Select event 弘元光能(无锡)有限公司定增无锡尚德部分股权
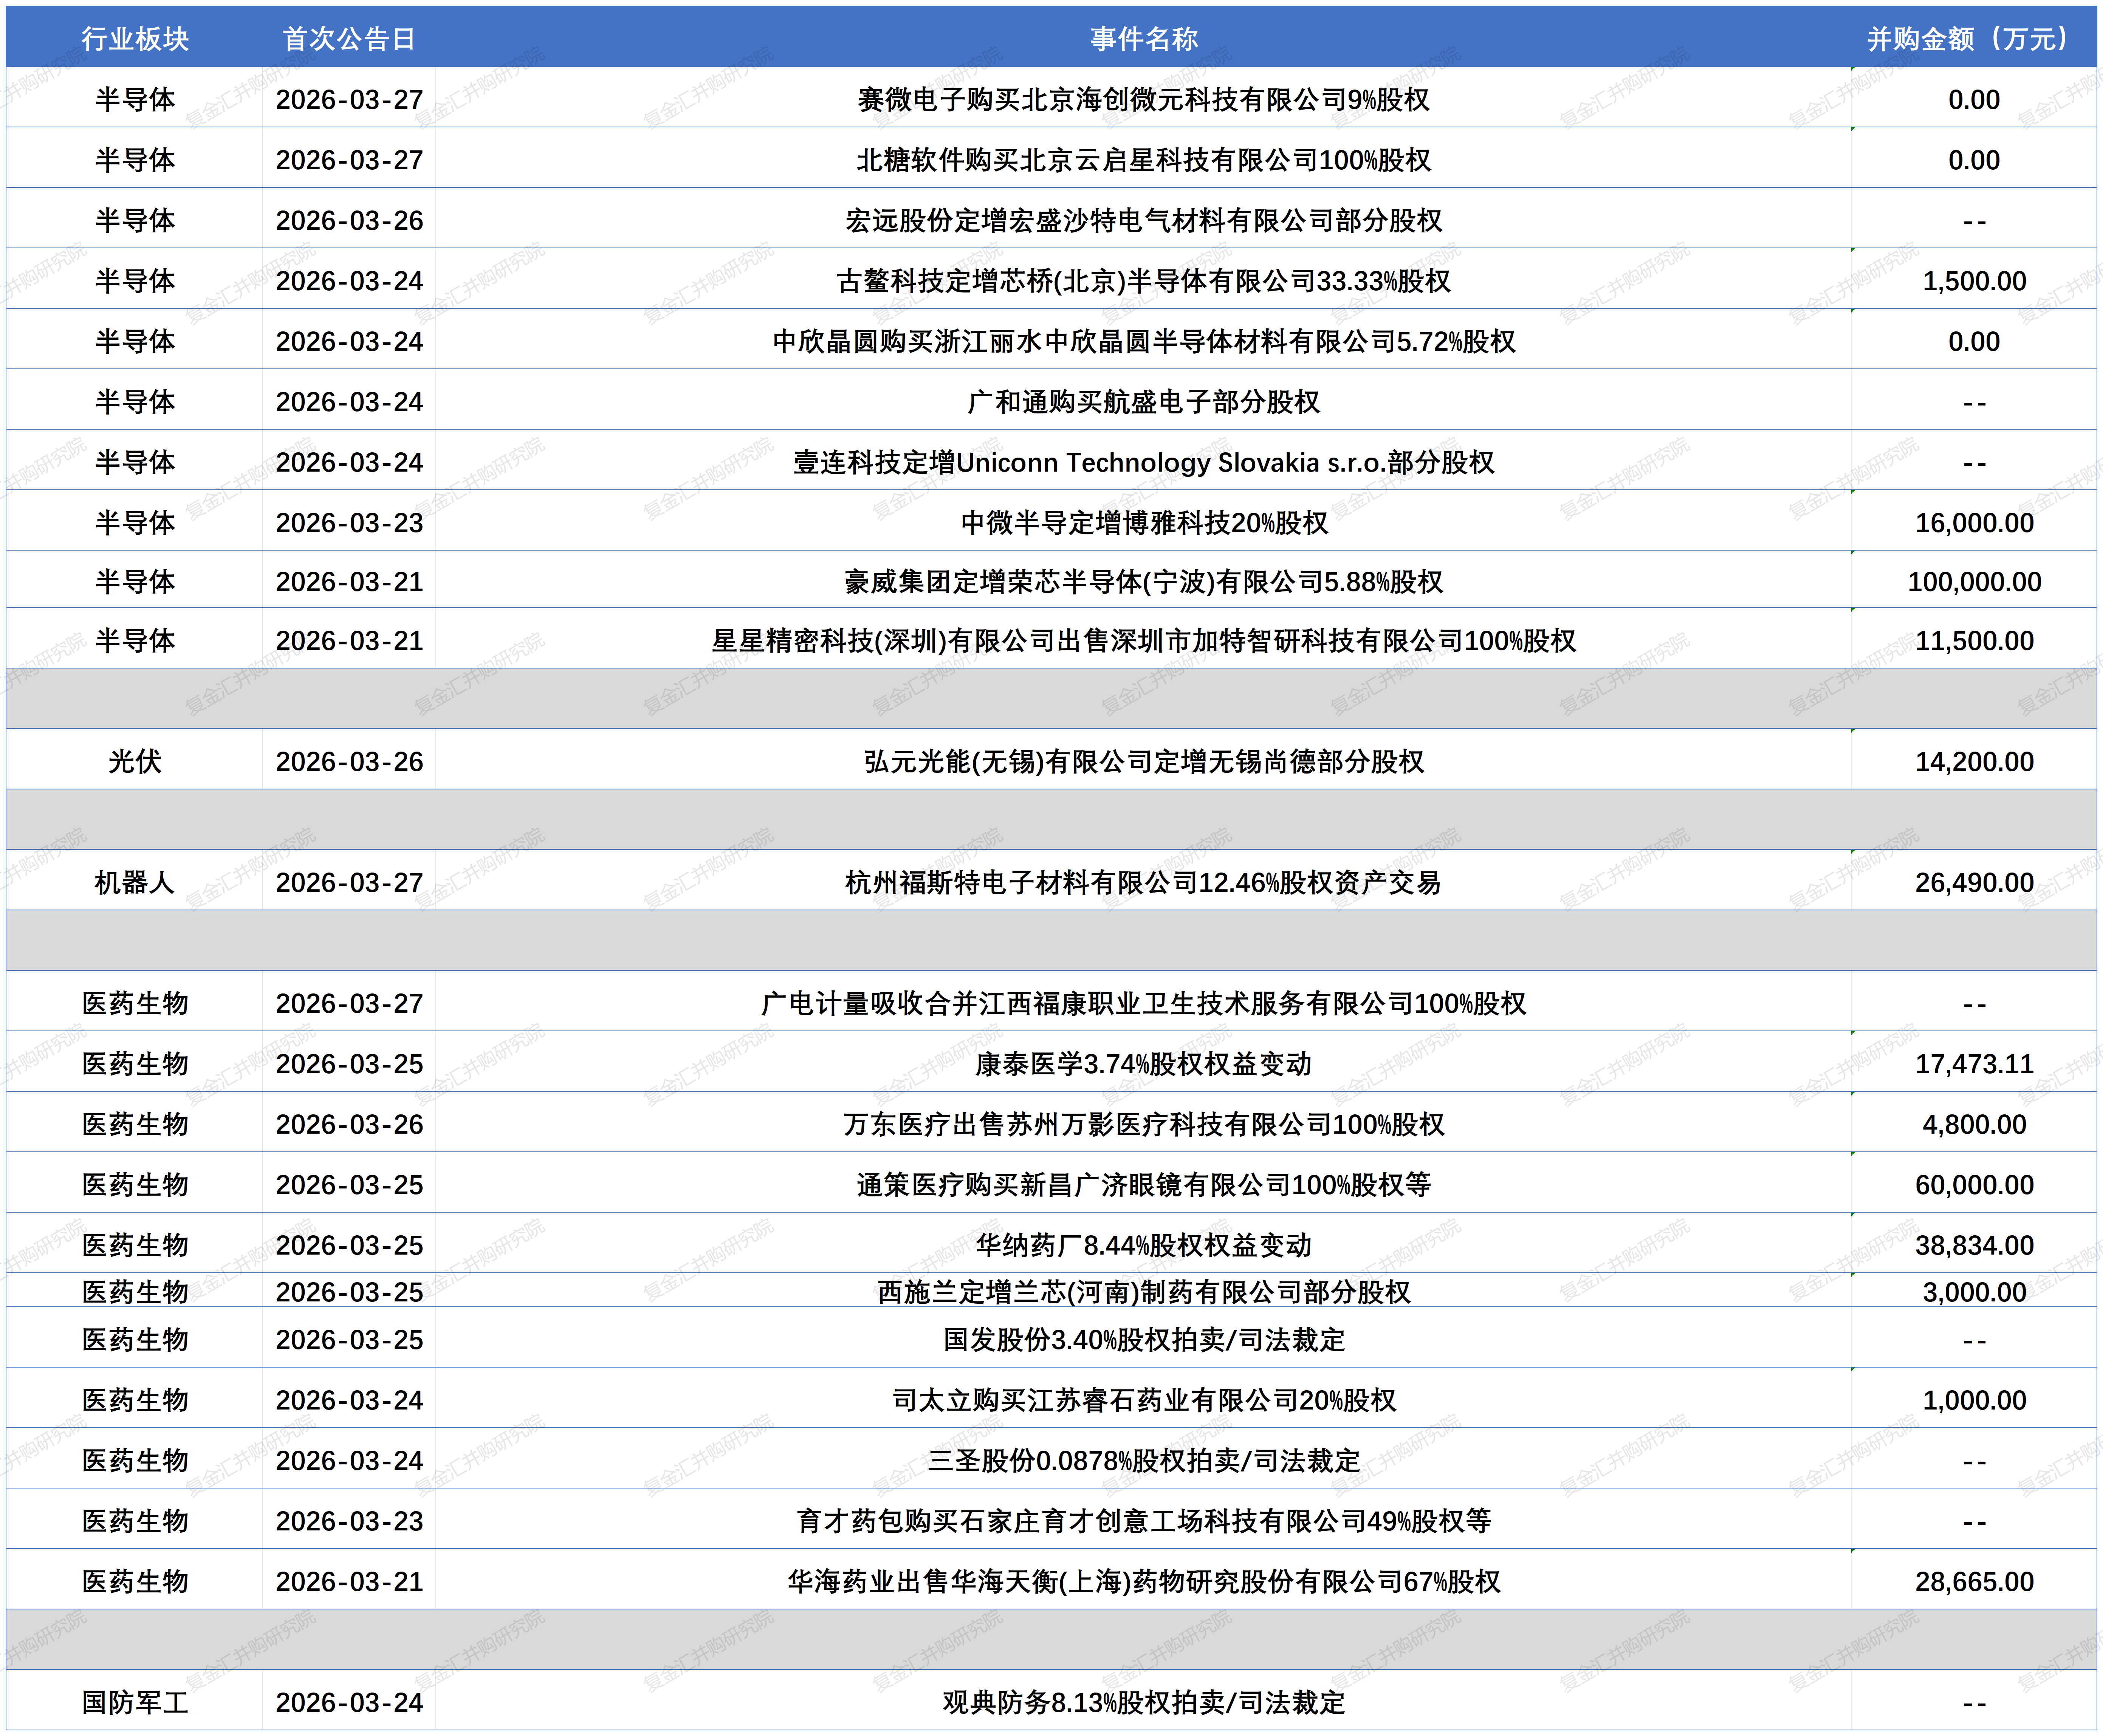This screenshot has width=2103, height=1736. click(x=1144, y=762)
